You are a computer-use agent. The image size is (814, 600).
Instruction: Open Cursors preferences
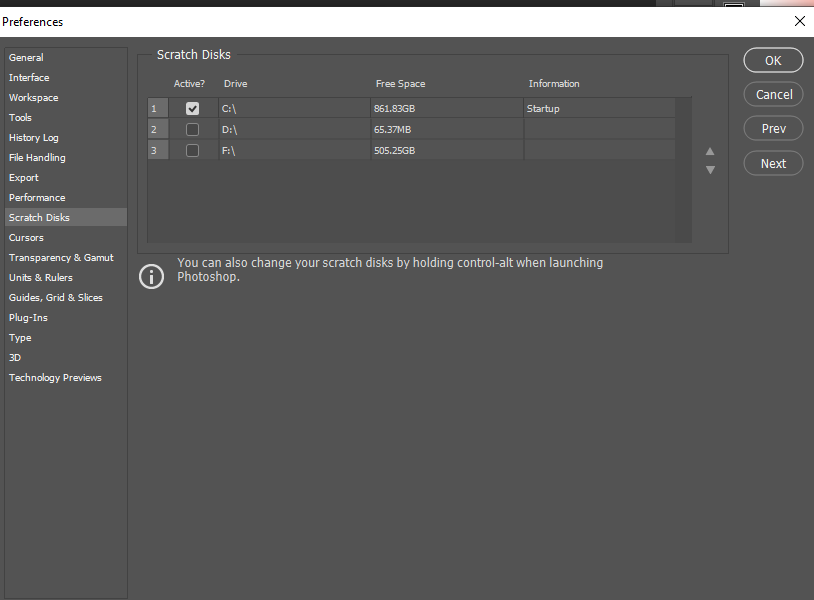point(65,237)
